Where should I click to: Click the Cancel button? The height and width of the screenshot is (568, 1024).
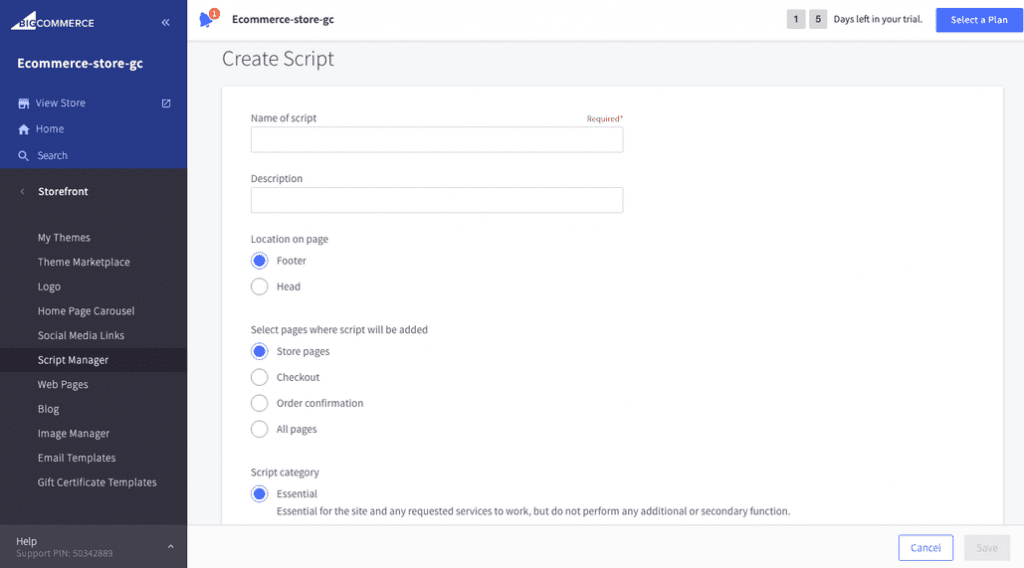click(925, 548)
